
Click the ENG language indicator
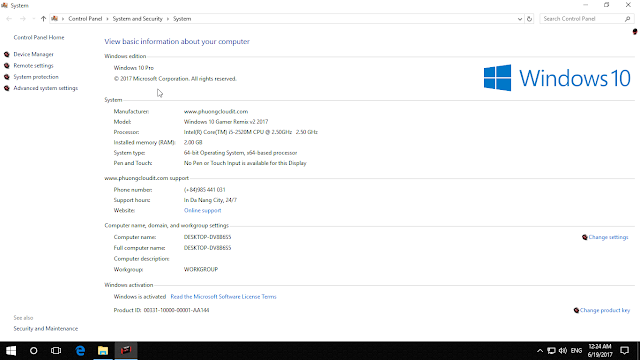pos(576,351)
